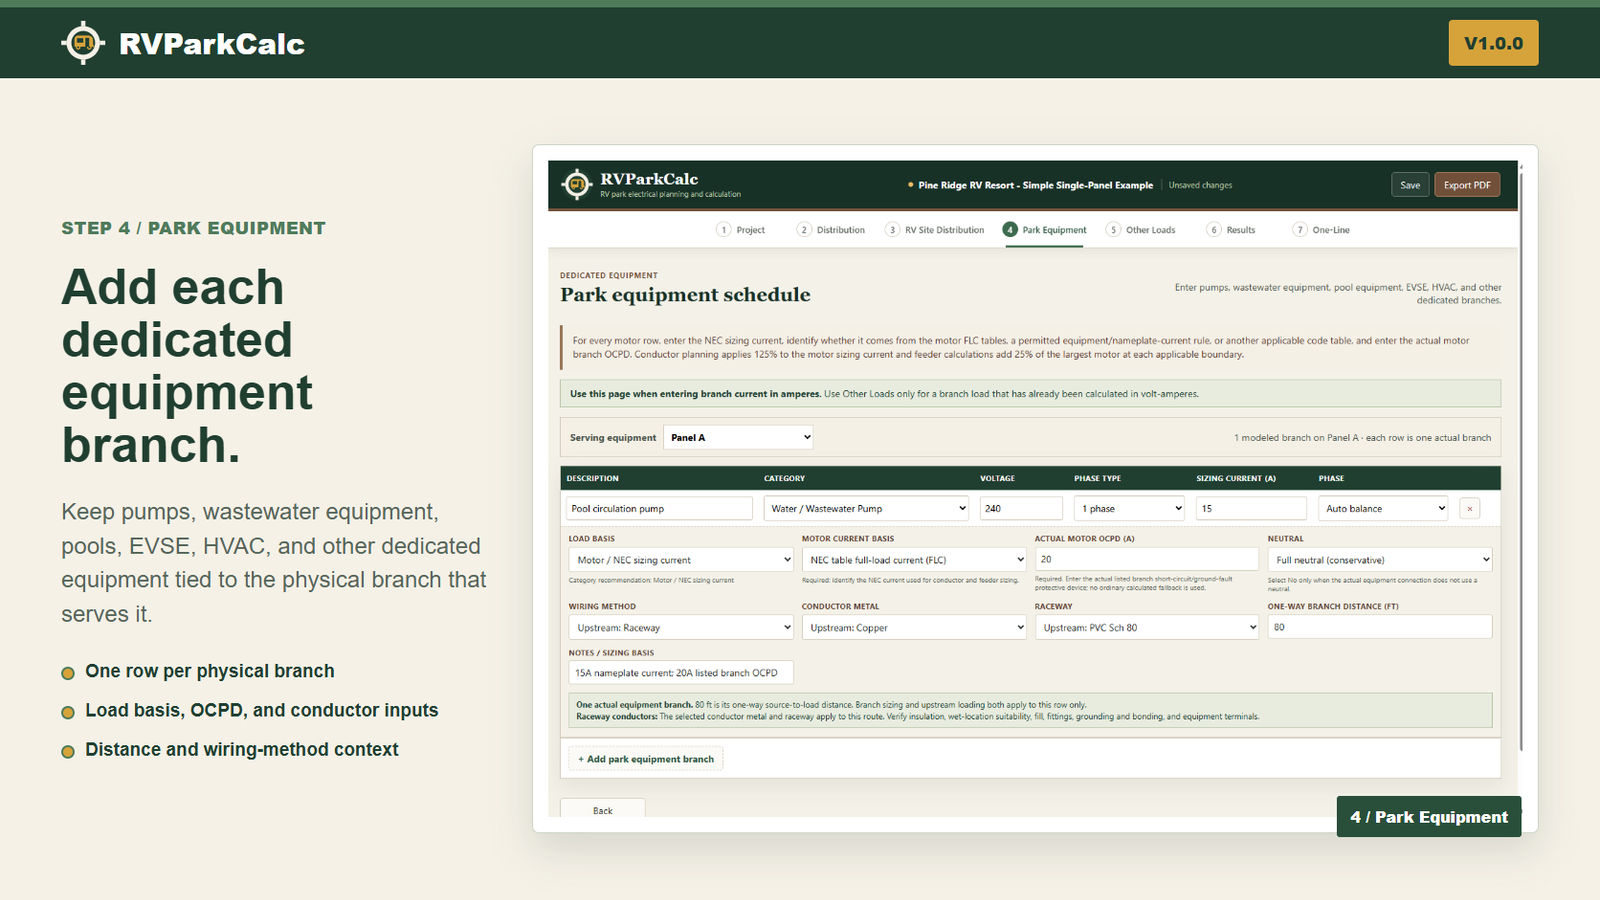Edit the Notes / Sizing Basis field
This screenshot has height=900, width=1600.
(x=681, y=672)
